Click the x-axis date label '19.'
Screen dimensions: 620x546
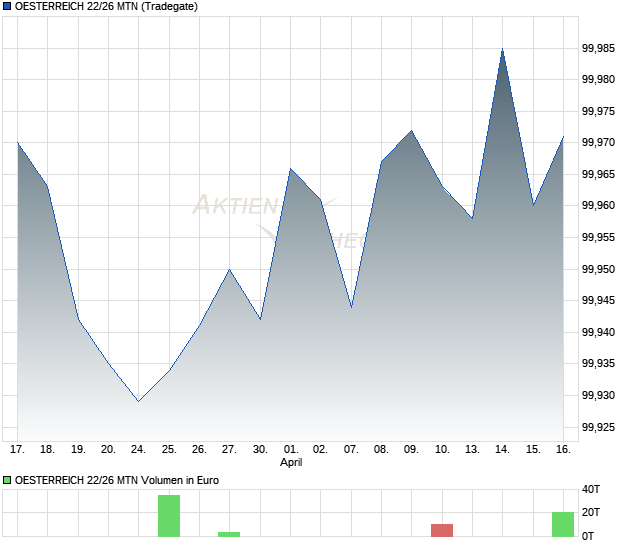coord(78,450)
